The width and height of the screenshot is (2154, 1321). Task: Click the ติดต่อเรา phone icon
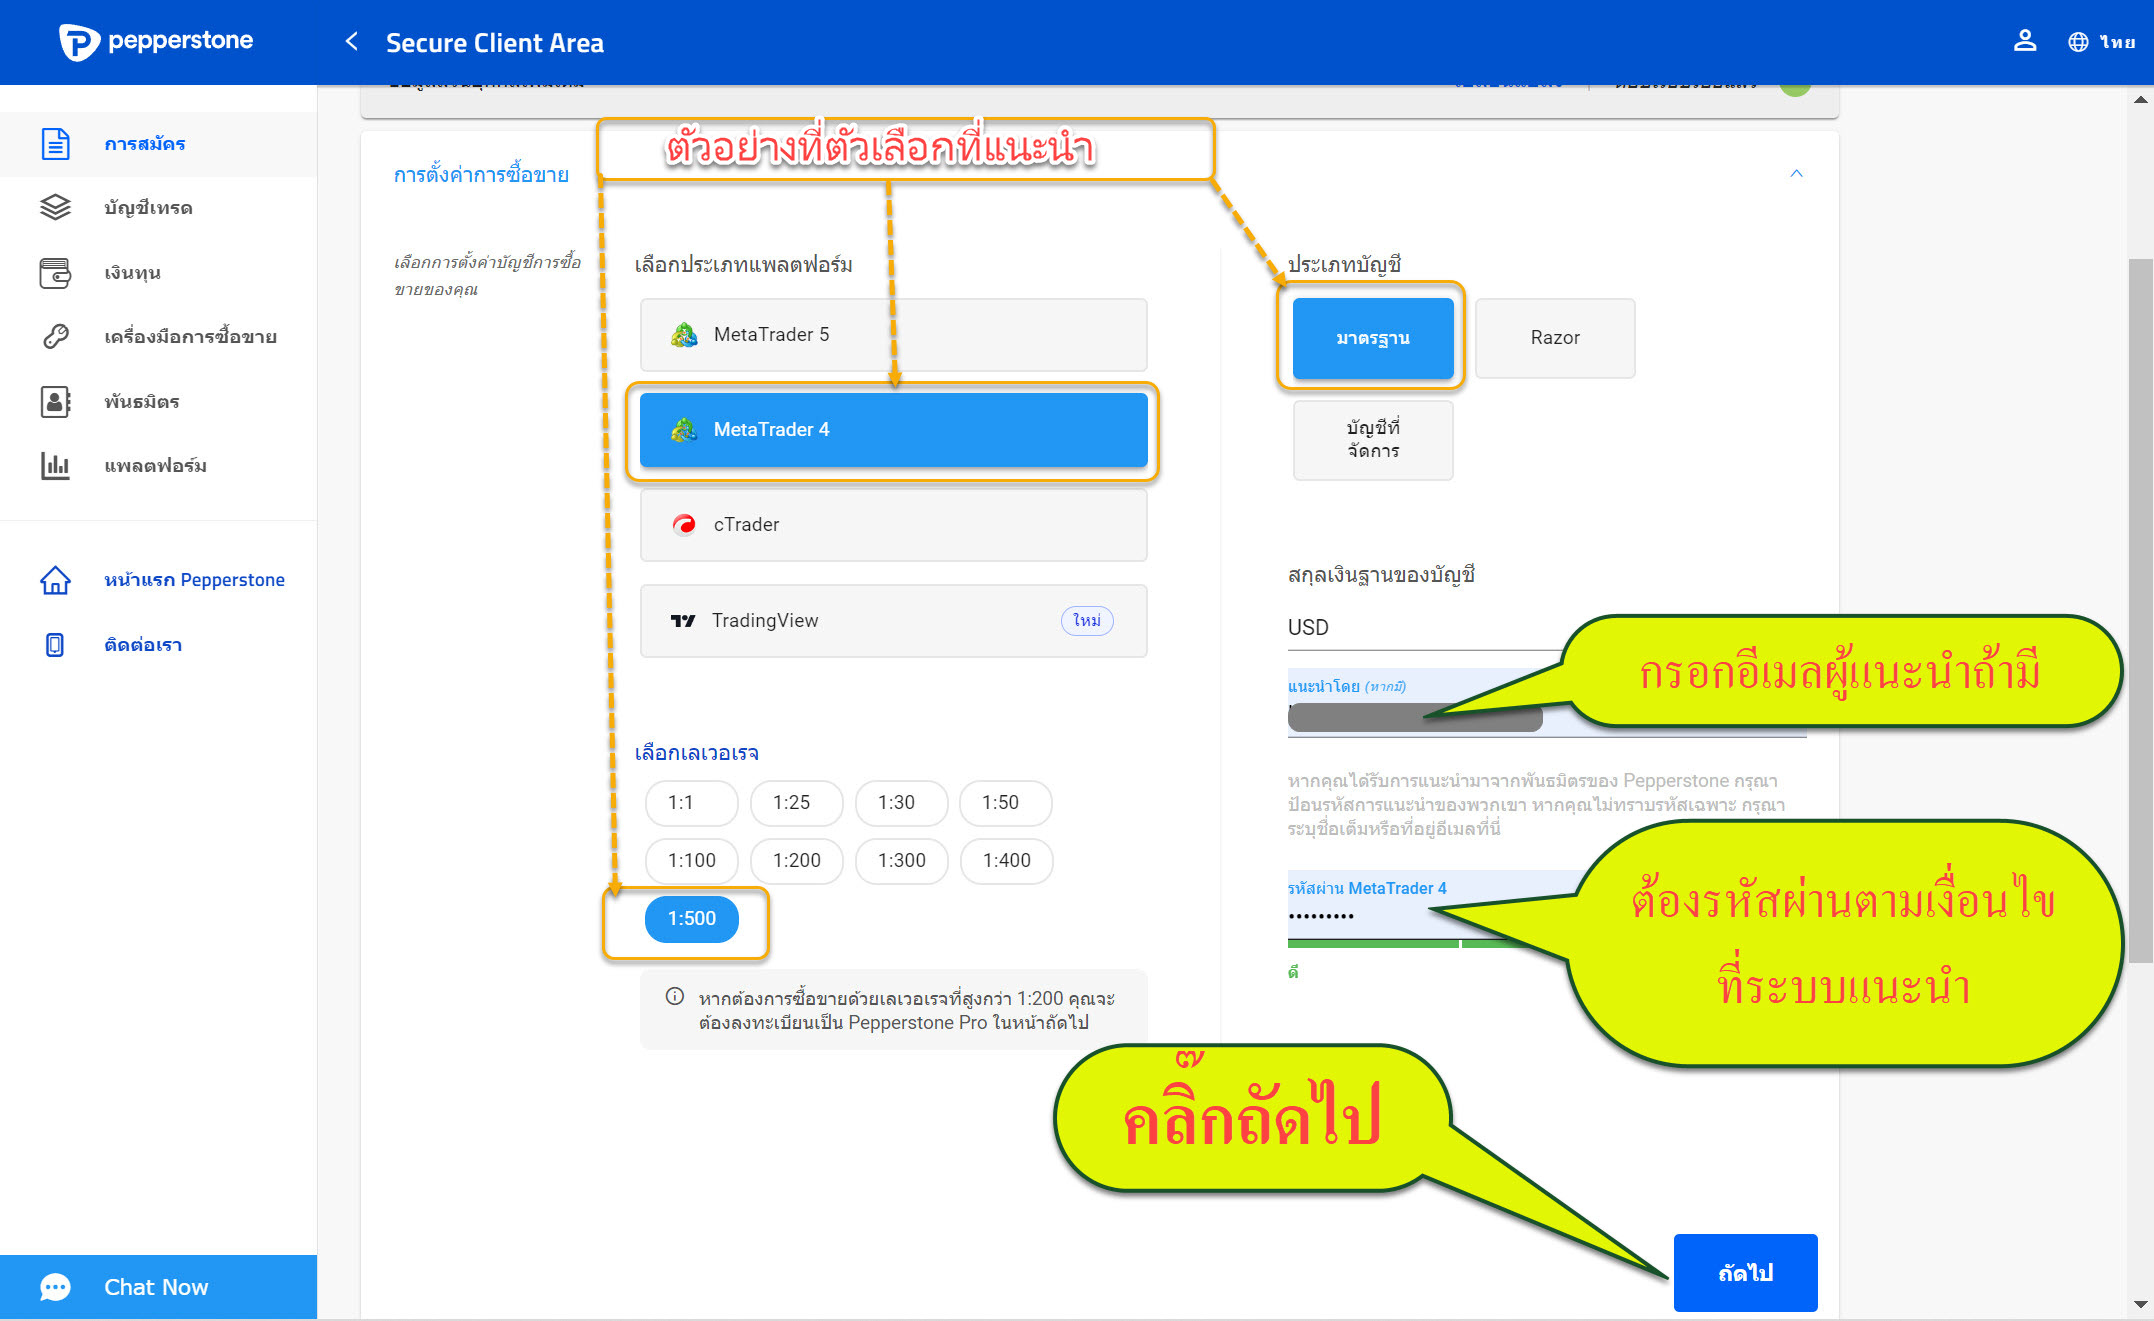pos(55,644)
